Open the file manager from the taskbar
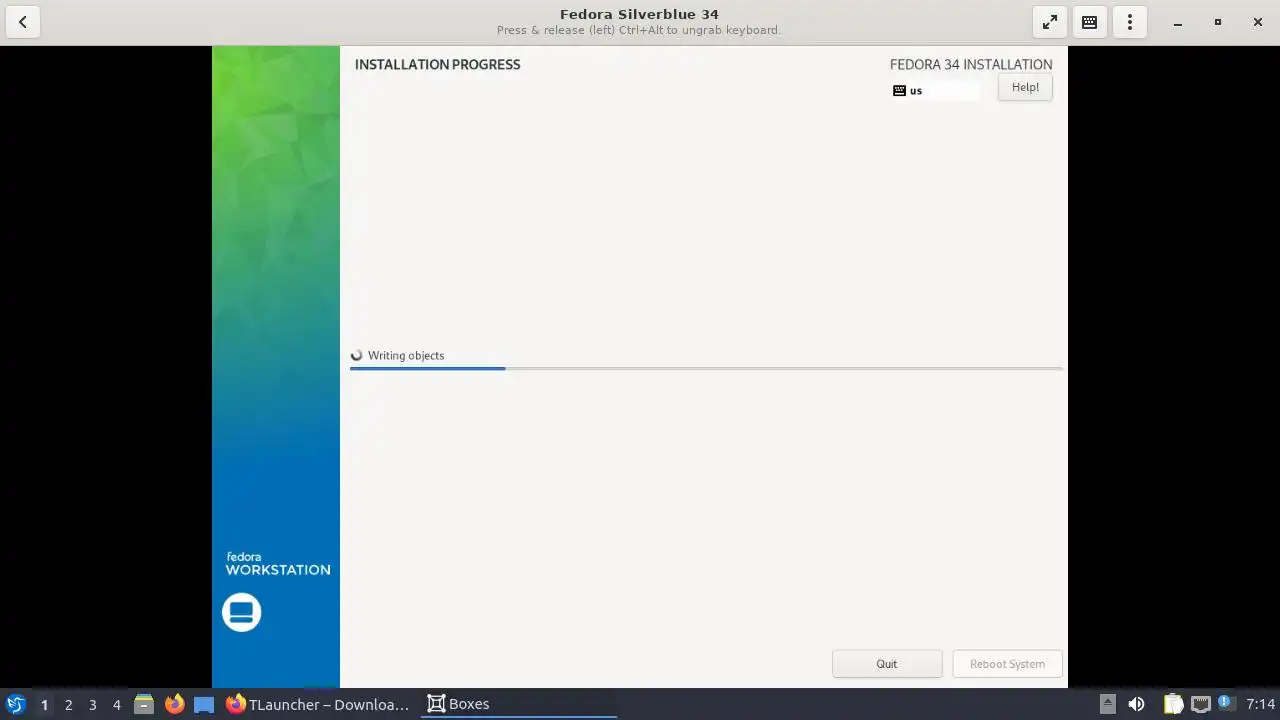This screenshot has width=1280, height=720. [144, 704]
